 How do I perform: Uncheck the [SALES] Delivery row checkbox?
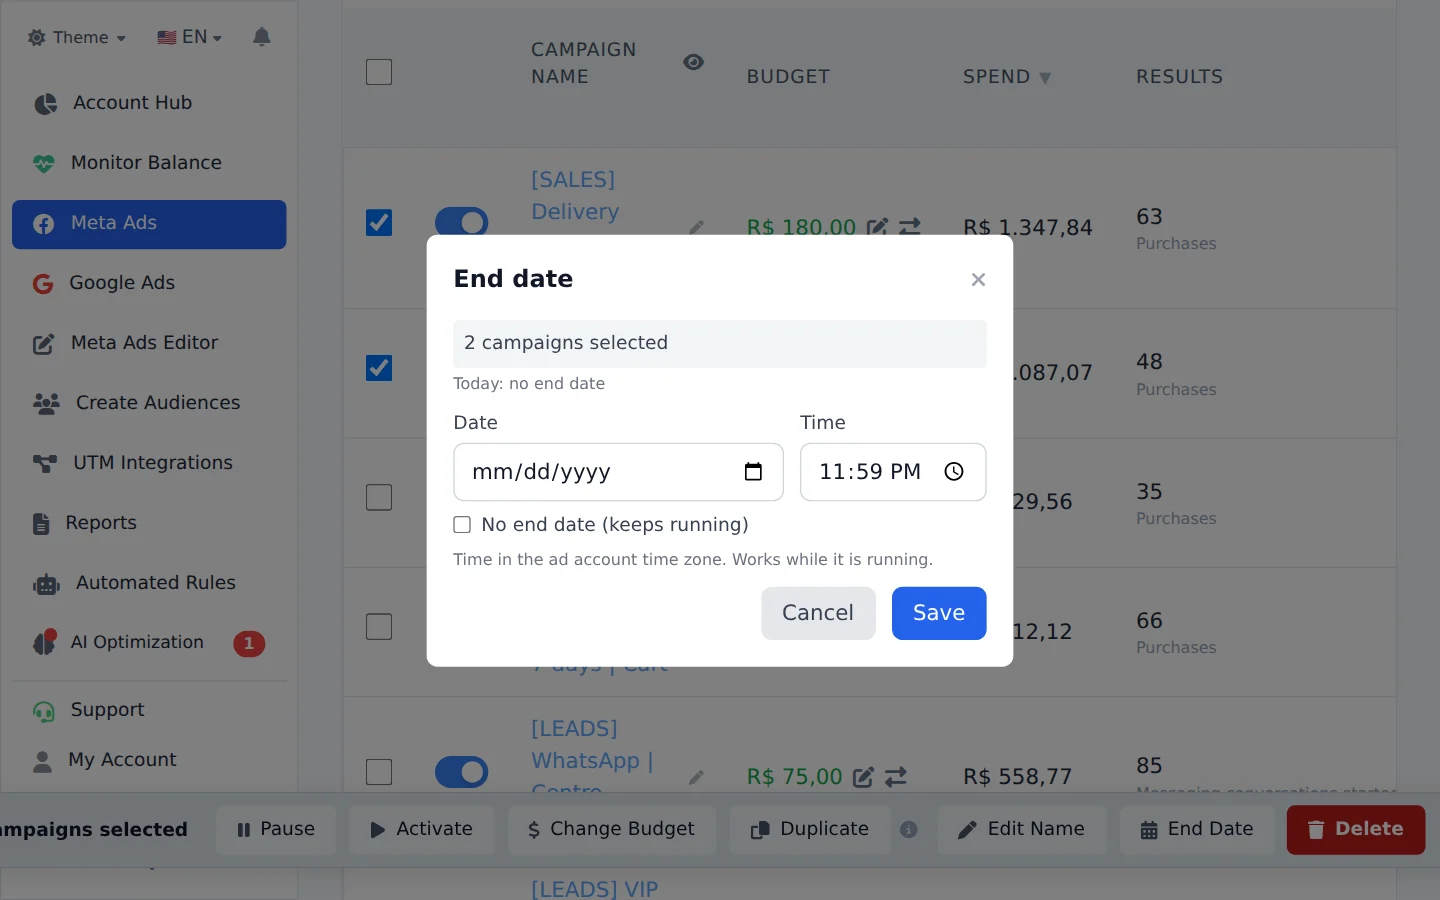379,222
